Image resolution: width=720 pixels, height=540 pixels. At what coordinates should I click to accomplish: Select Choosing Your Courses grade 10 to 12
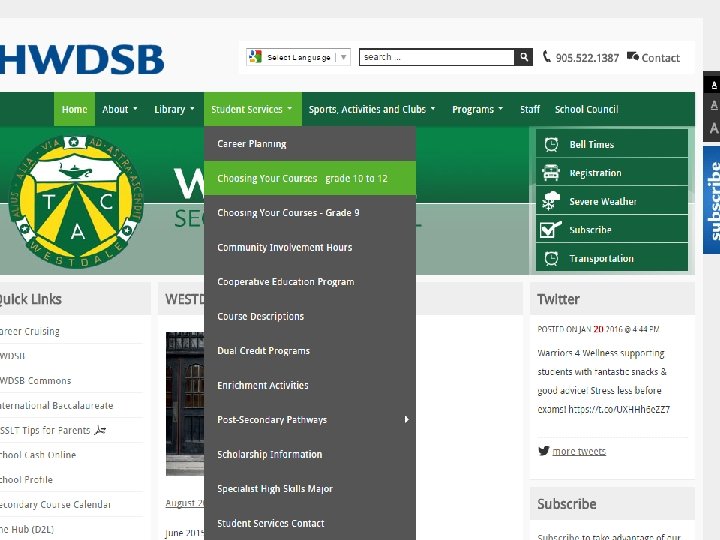point(310,178)
